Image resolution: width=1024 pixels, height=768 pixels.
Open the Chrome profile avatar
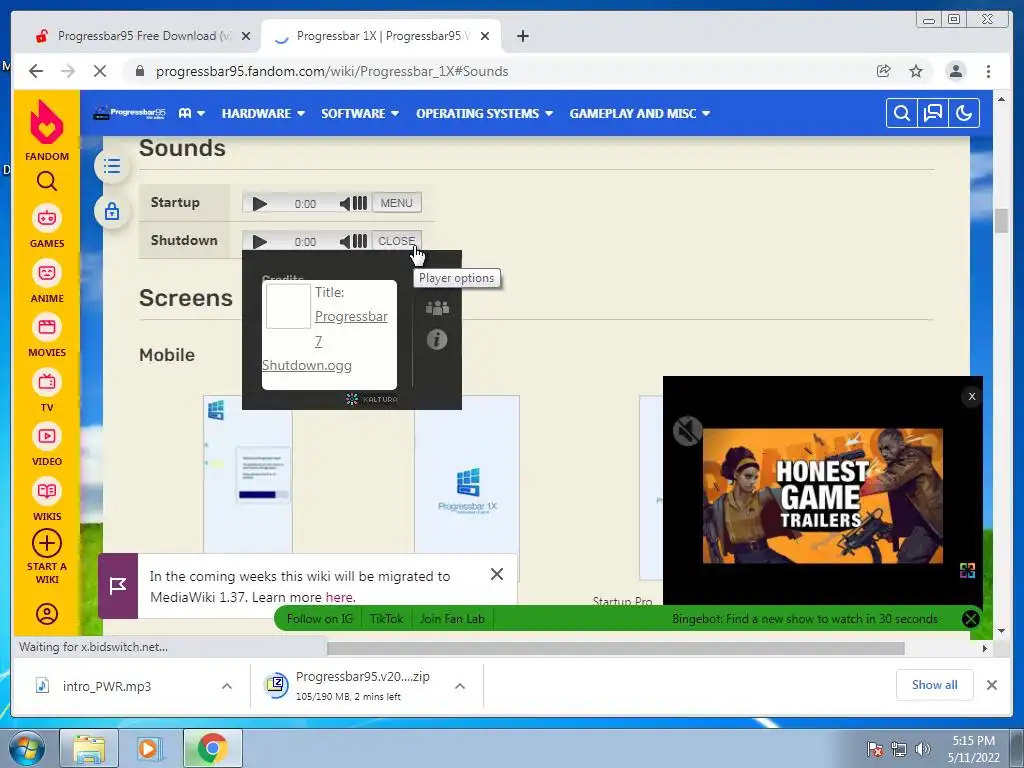point(955,71)
